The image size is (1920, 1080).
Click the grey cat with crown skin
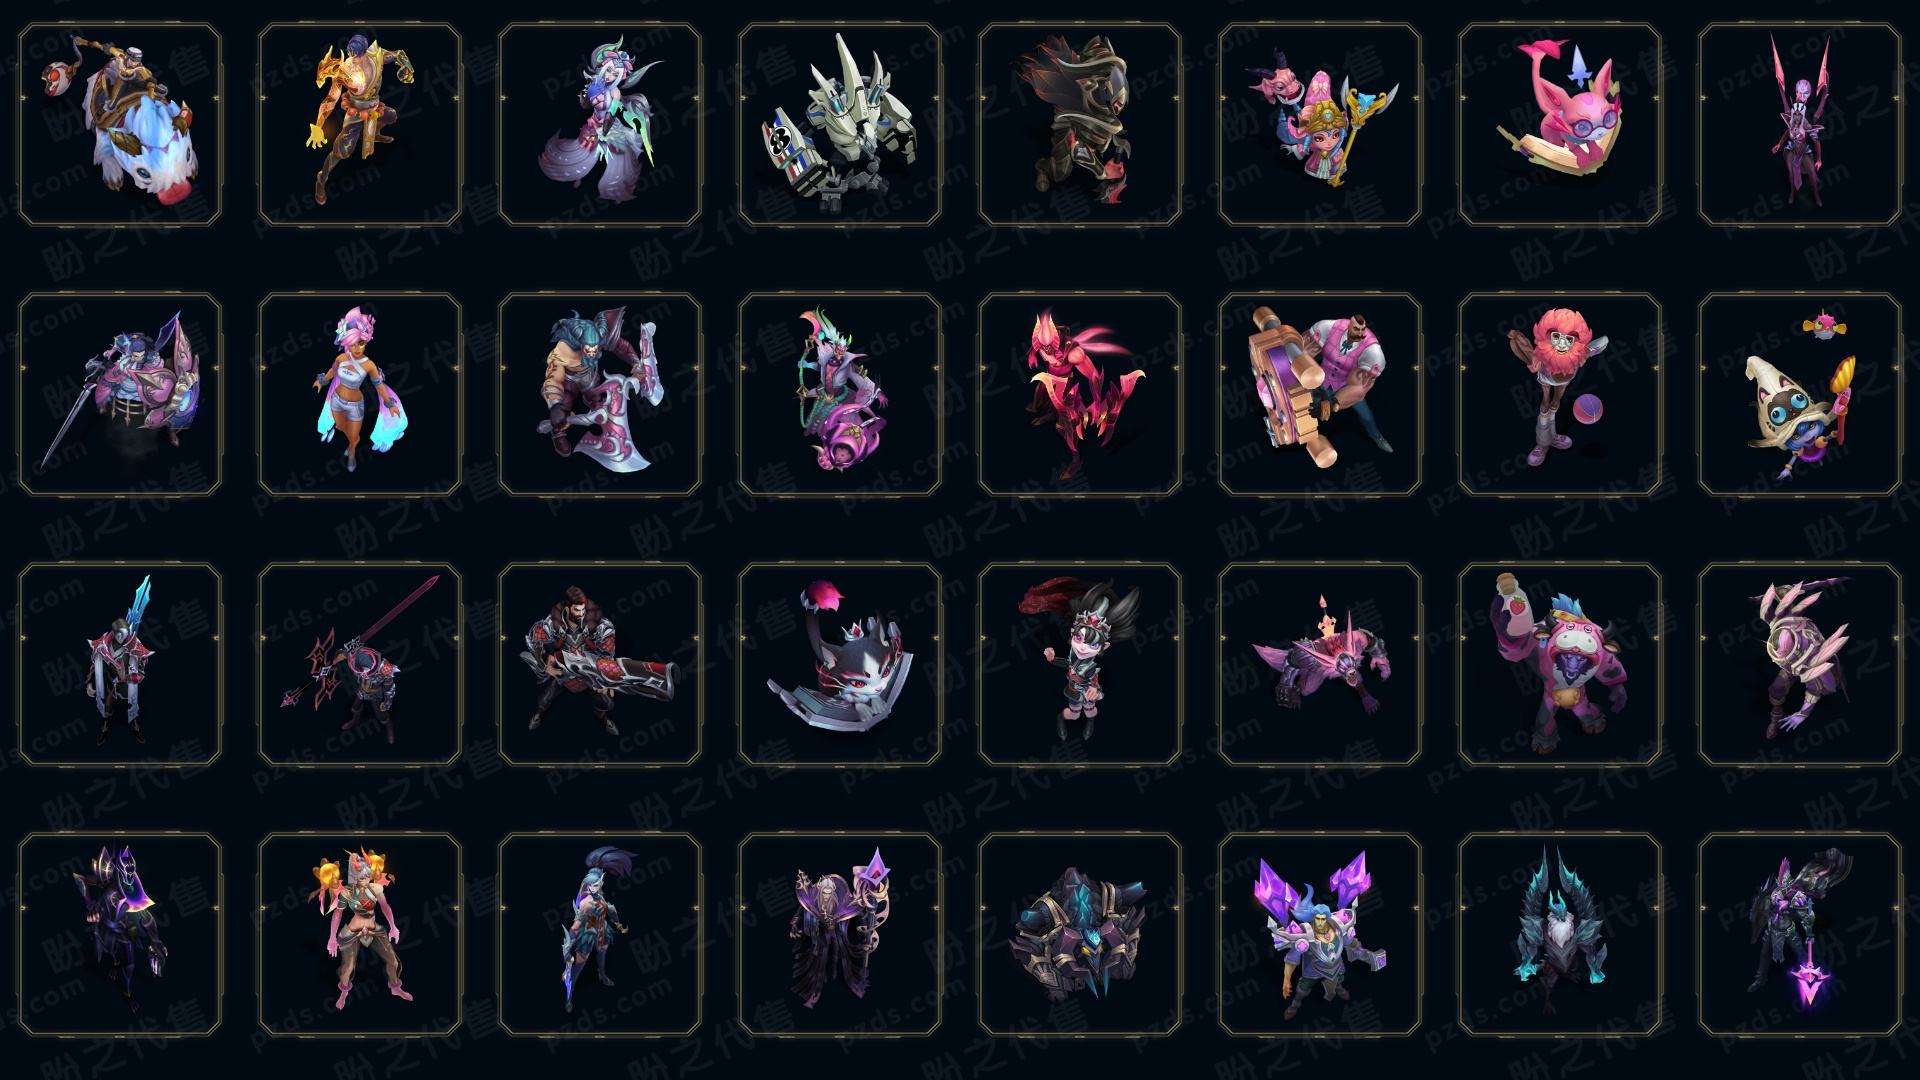(840, 664)
